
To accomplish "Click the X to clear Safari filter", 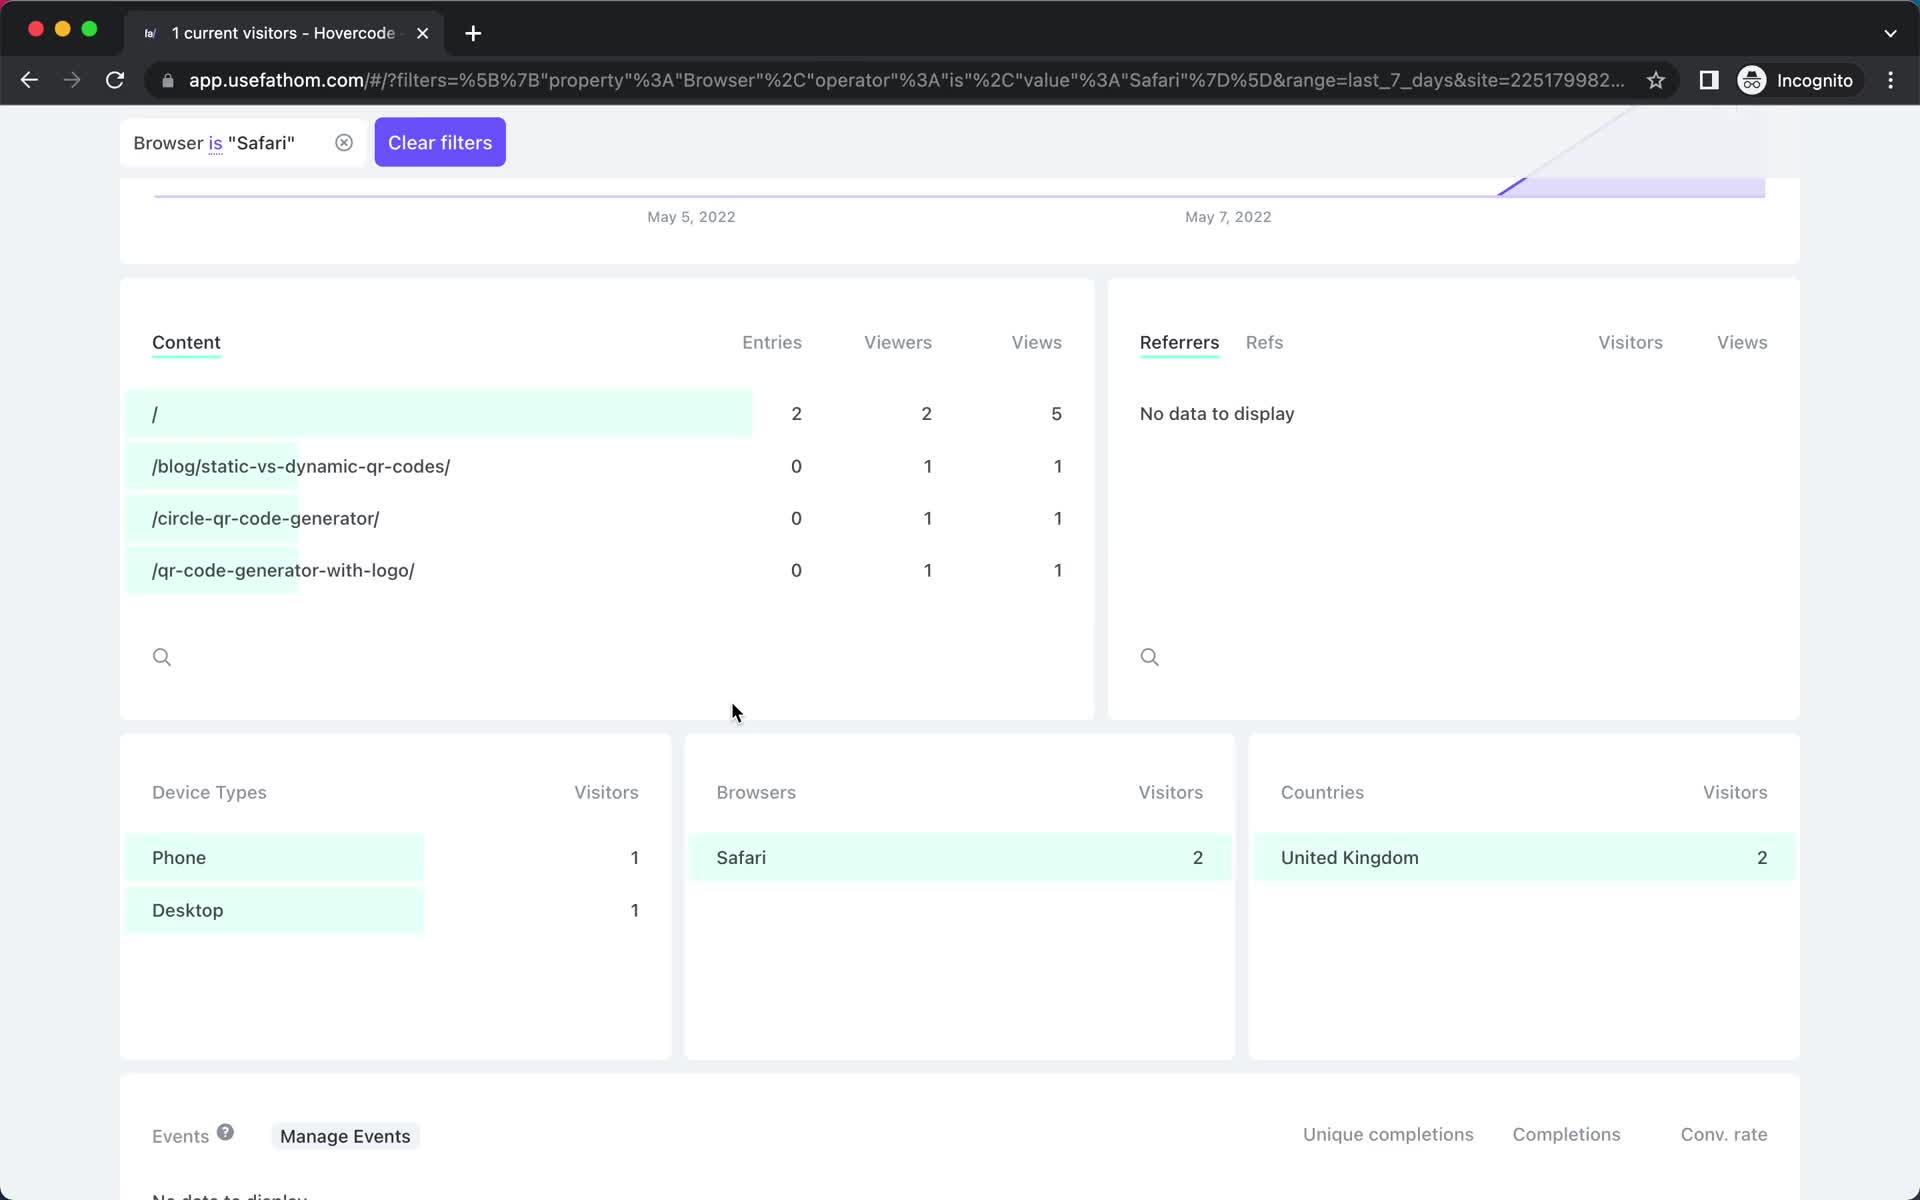I will pyautogui.click(x=343, y=142).
